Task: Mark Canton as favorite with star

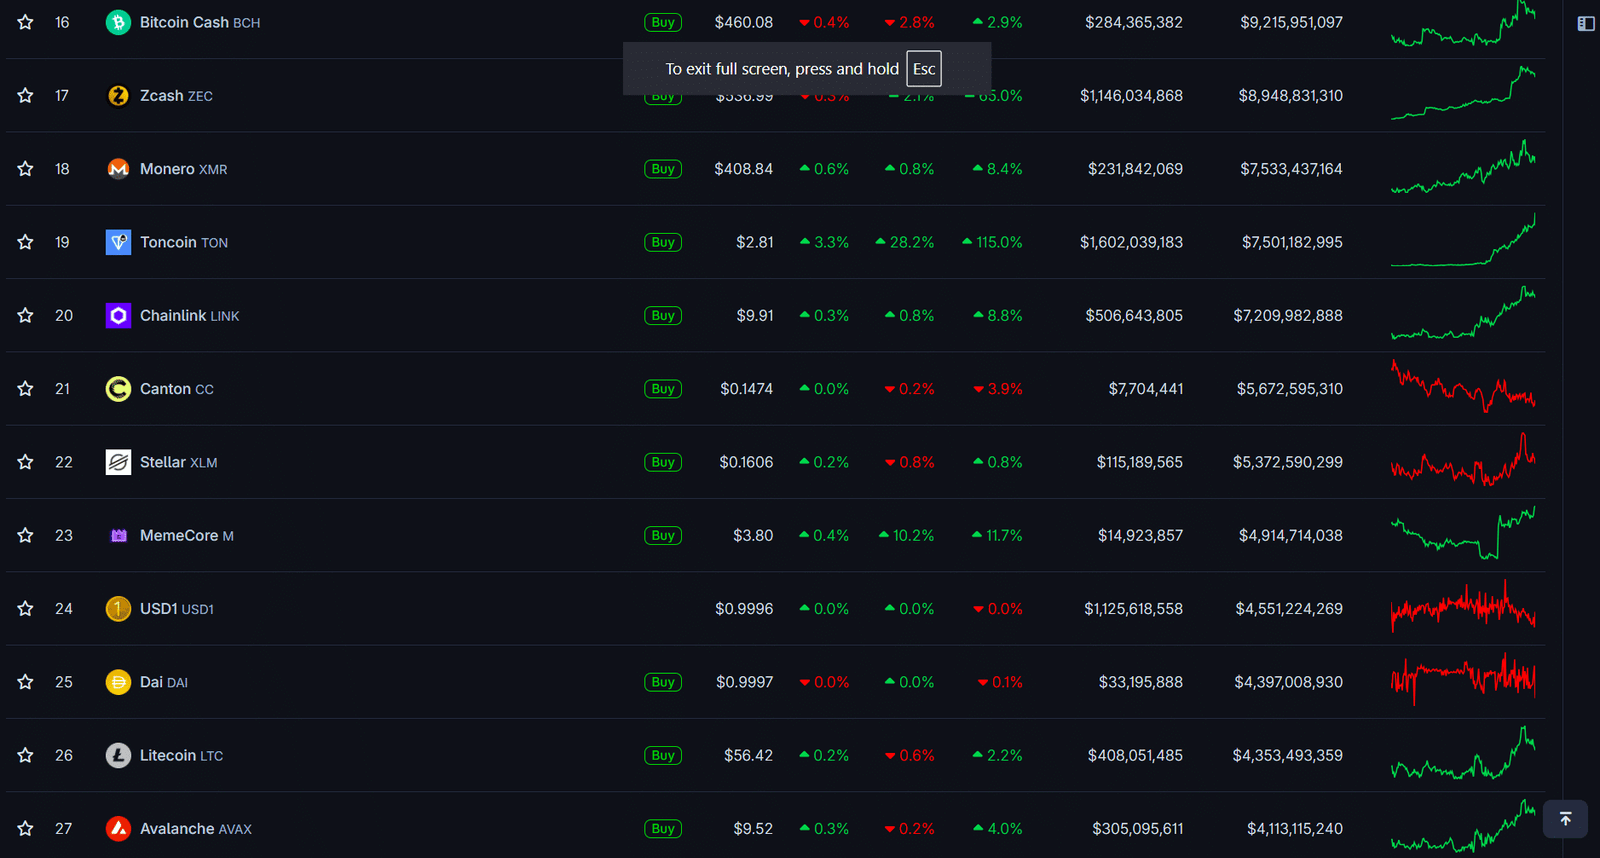Action: (25, 389)
